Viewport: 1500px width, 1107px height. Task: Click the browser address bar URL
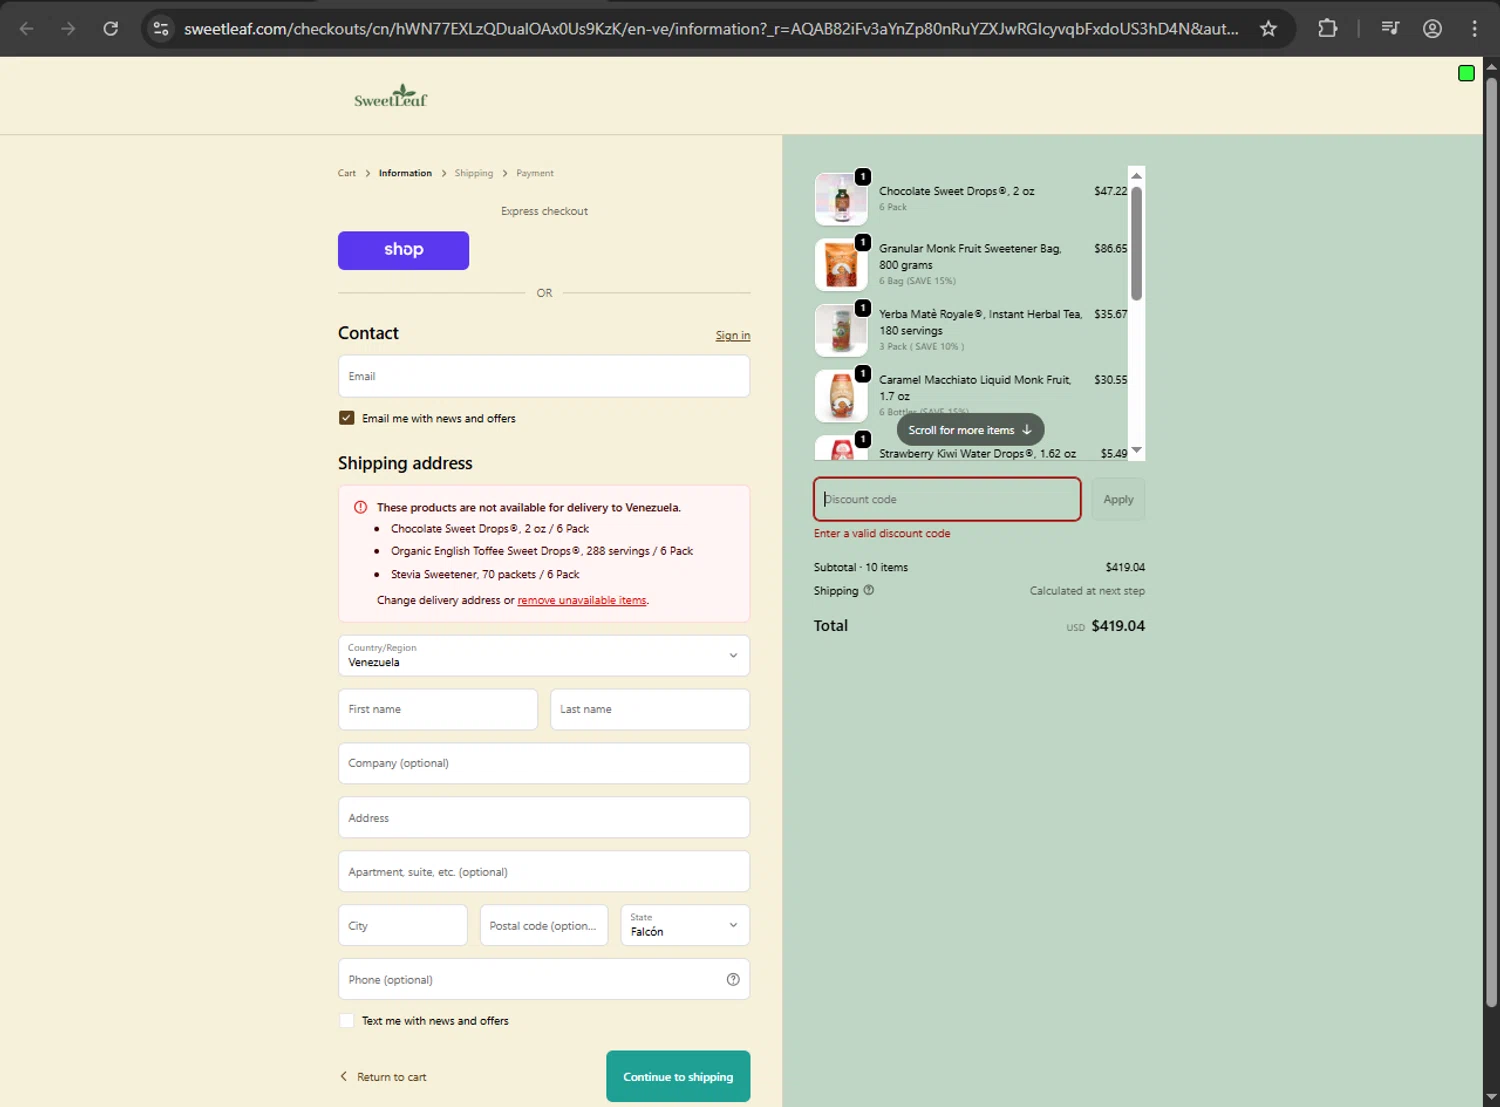pyautogui.click(x=710, y=28)
